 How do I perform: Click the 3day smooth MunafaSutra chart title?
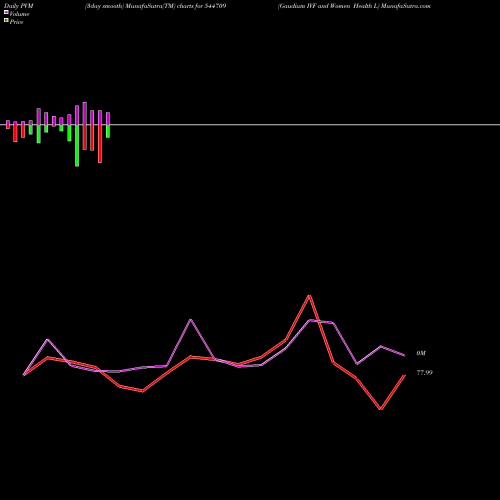tap(156, 6)
